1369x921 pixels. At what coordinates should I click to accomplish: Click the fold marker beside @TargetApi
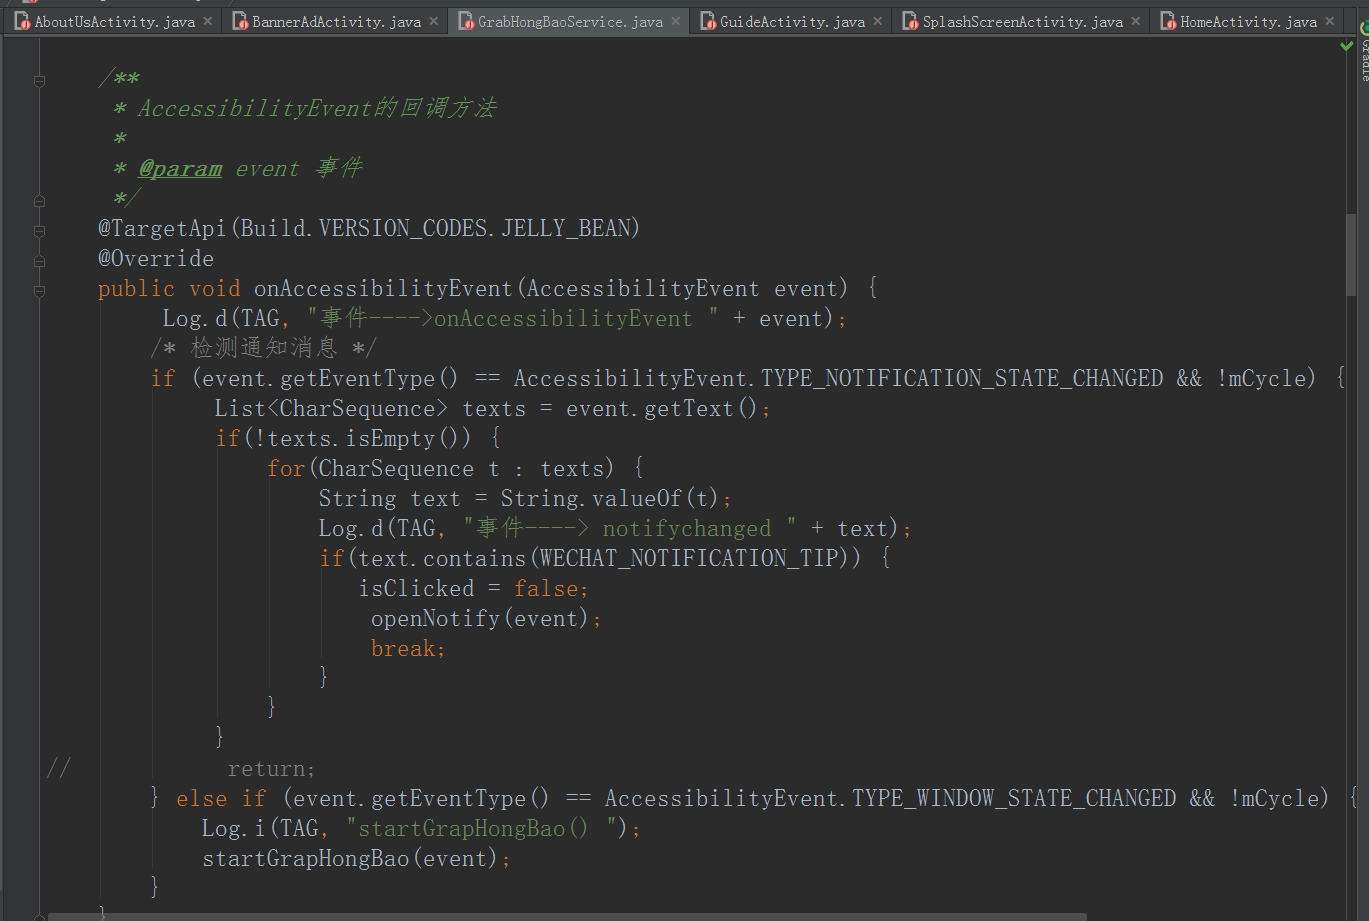point(39,230)
